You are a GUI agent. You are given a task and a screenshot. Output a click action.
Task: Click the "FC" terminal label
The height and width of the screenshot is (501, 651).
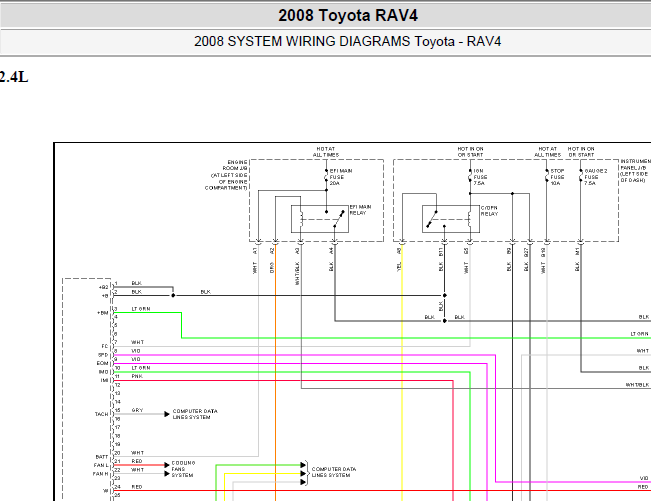point(105,347)
